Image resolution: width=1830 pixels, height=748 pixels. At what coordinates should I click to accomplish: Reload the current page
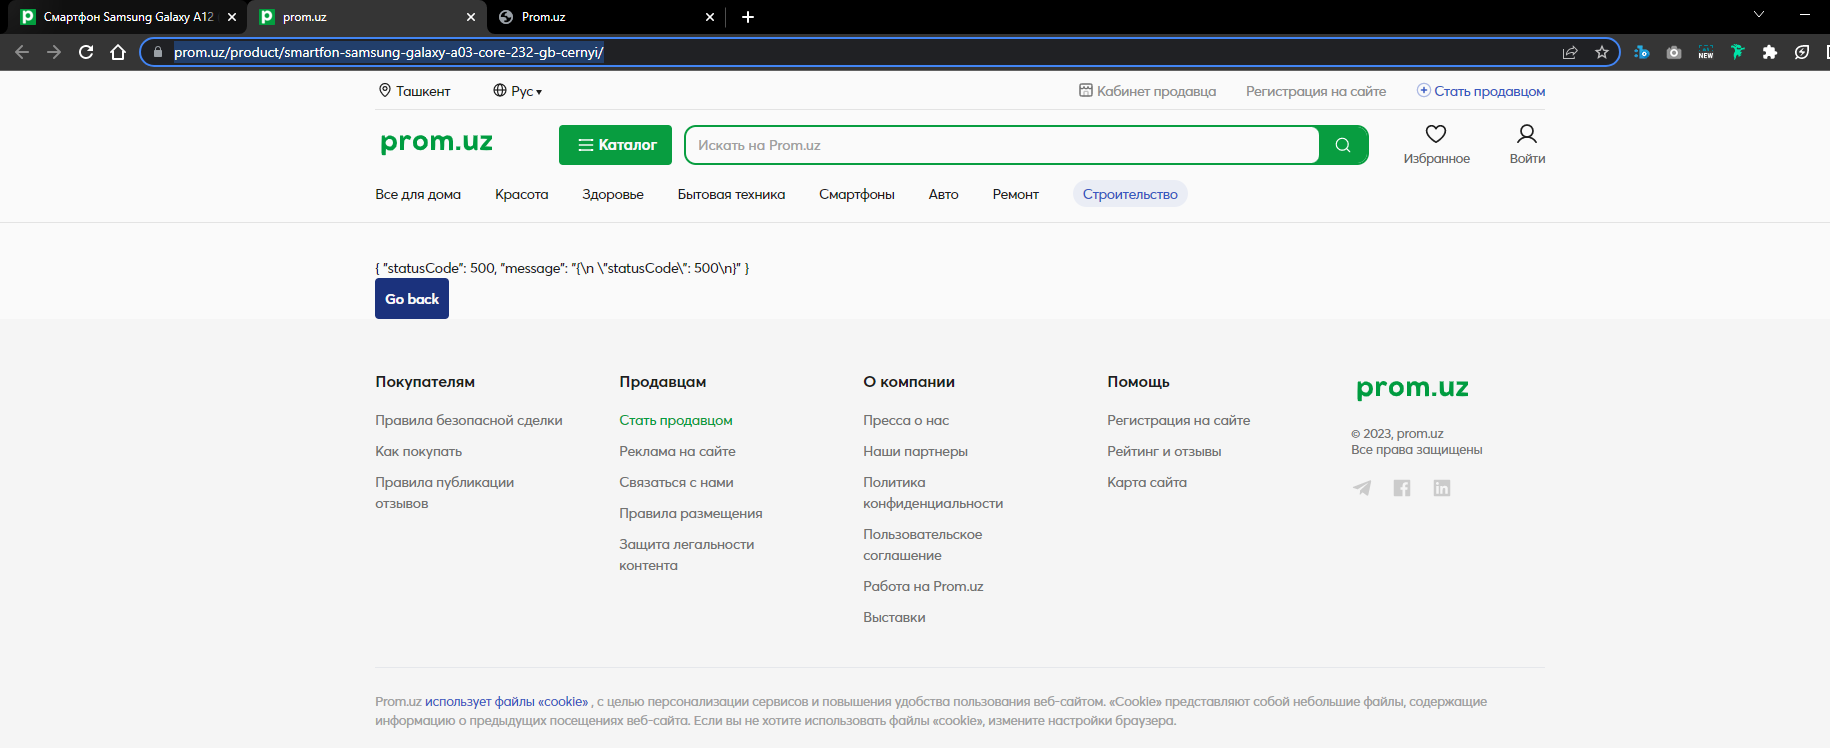[x=86, y=52]
